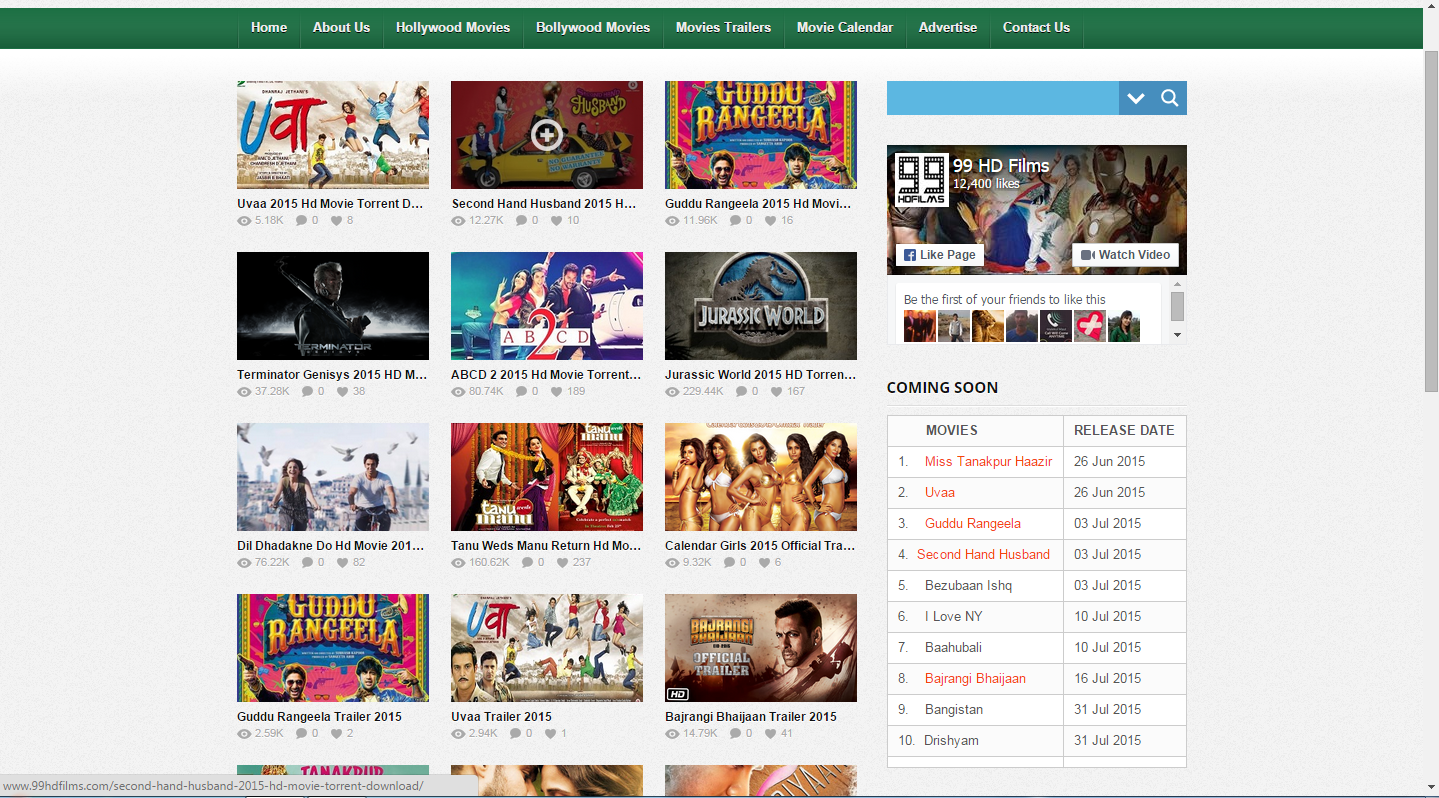The height and width of the screenshot is (798, 1439).
Task: Click the comment icon under Calendar Girls
Action: [x=731, y=563]
